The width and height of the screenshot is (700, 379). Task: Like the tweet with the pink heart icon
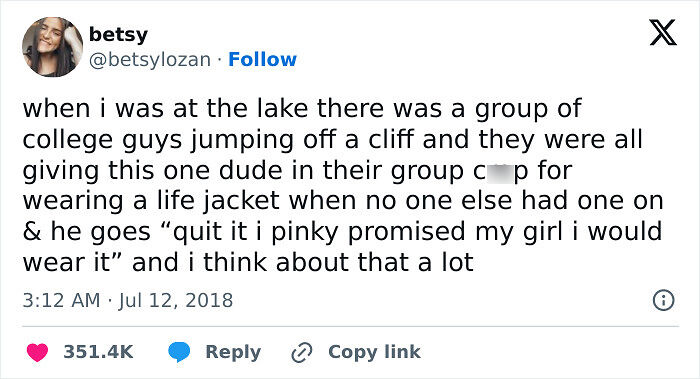[38, 352]
